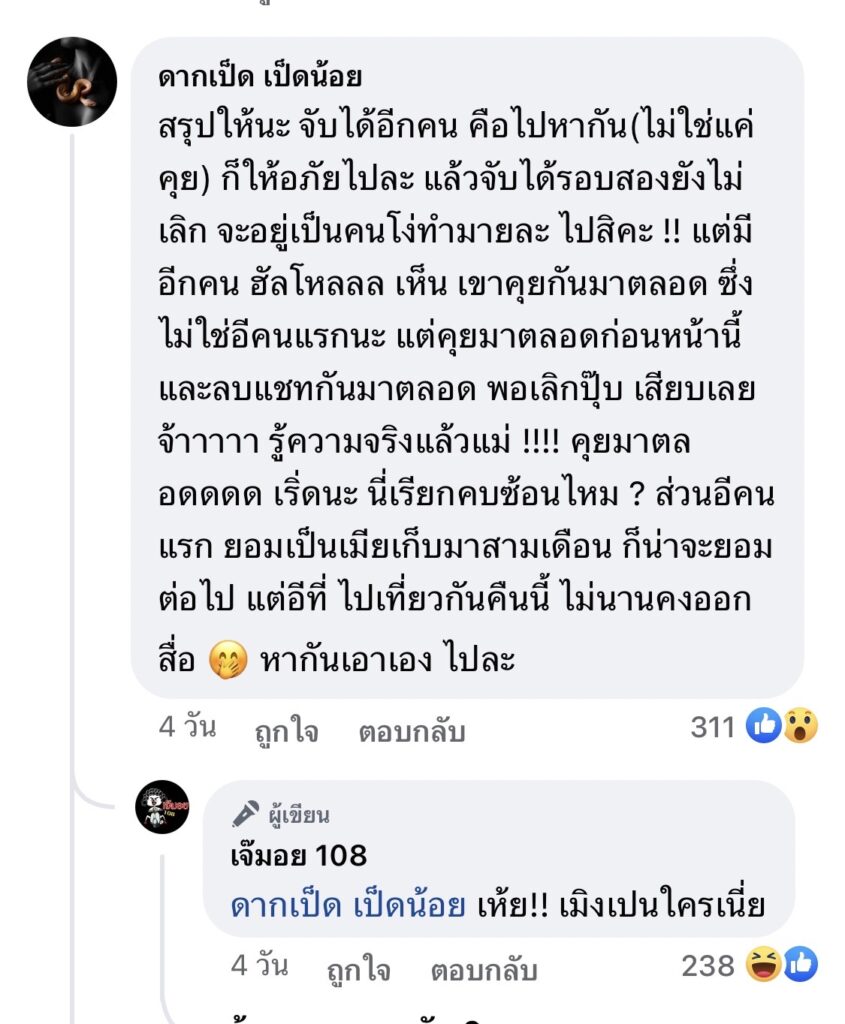Viewport: 845px width, 1024px height.
Task: Click the wow reaction emoji beside 311
Action: [x=799, y=727]
